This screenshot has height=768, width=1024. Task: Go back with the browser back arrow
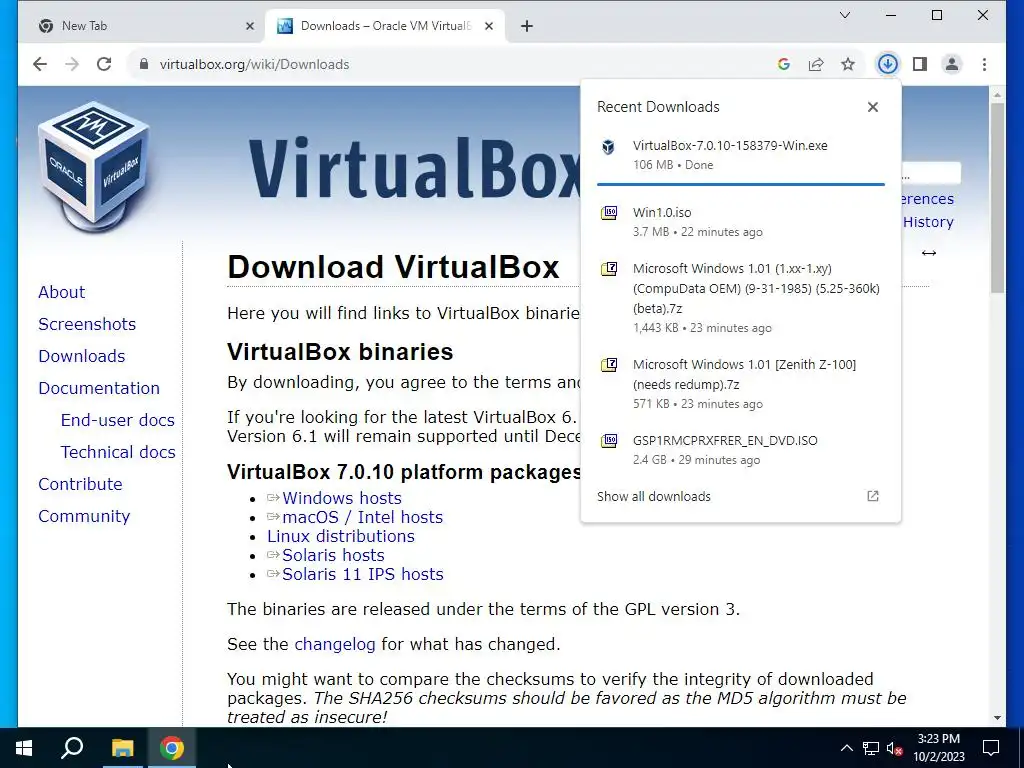tap(40, 64)
